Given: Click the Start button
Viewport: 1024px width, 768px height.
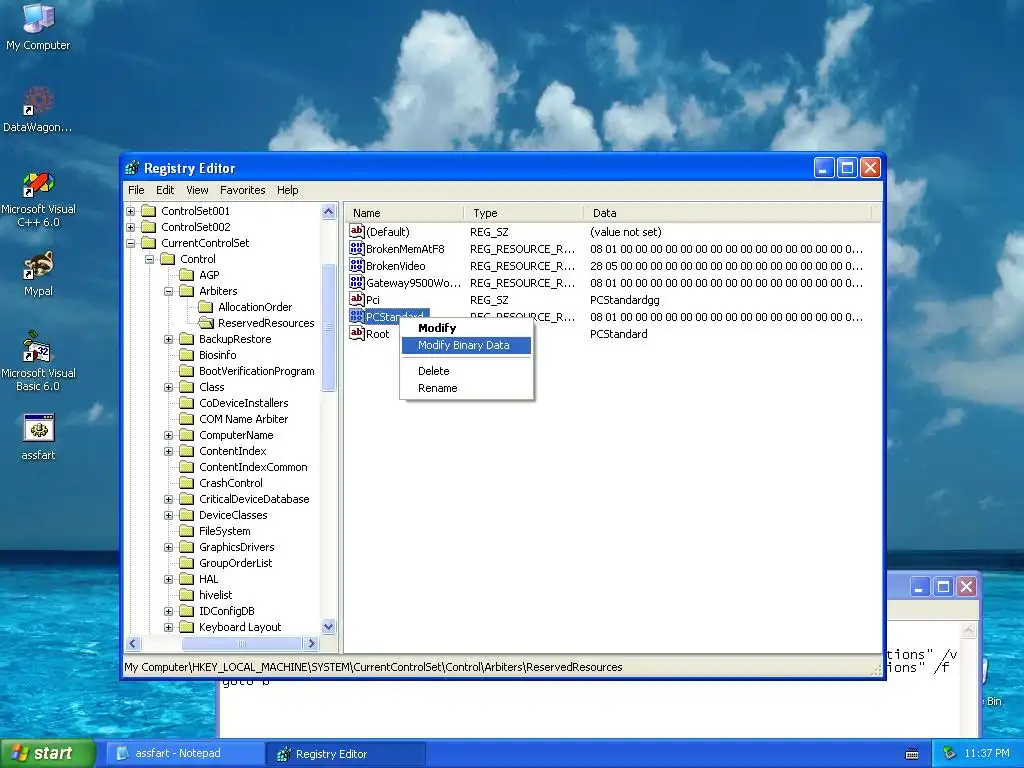Looking at the screenshot, I should pyautogui.click(x=48, y=753).
